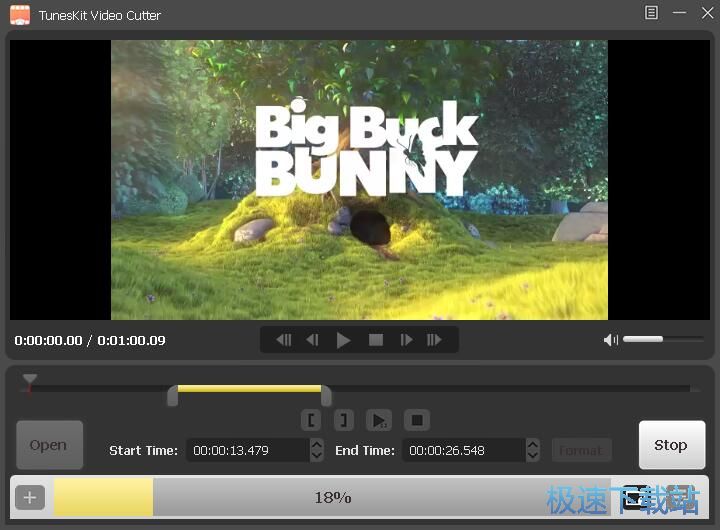720x530 pixels.
Task: Jump to next keyframe in playback bar
Action: [x=434, y=340]
